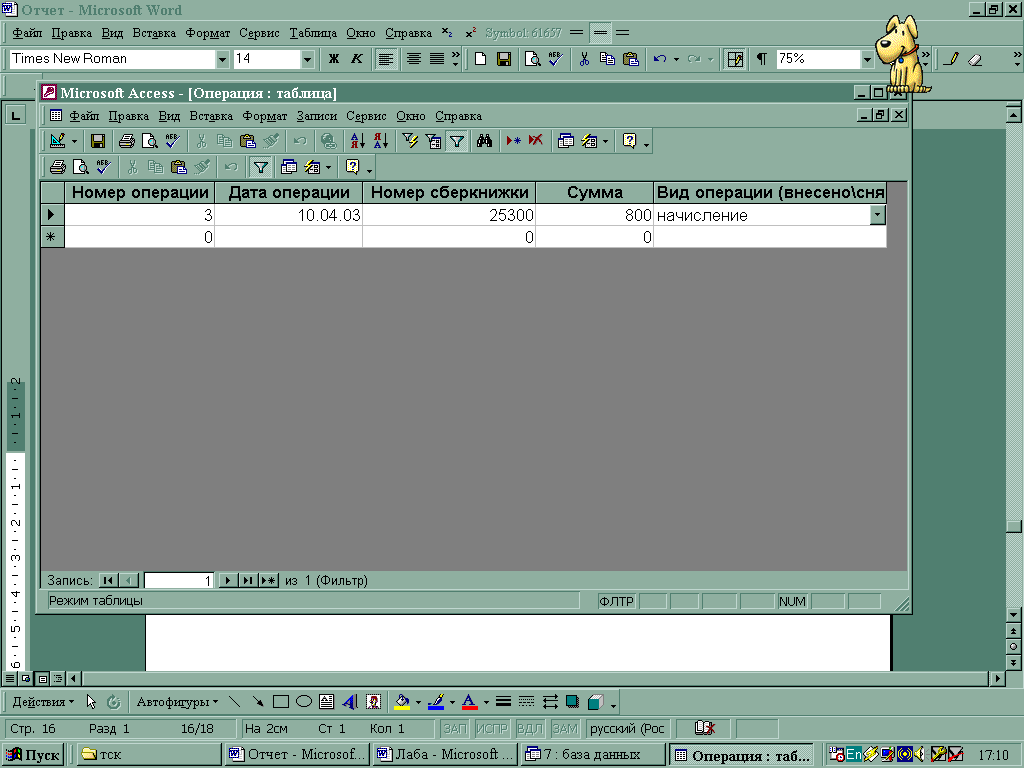Image resolution: width=1024 pixels, height=768 pixels.
Task: Click Word's Undo arrow icon
Action: point(660,59)
